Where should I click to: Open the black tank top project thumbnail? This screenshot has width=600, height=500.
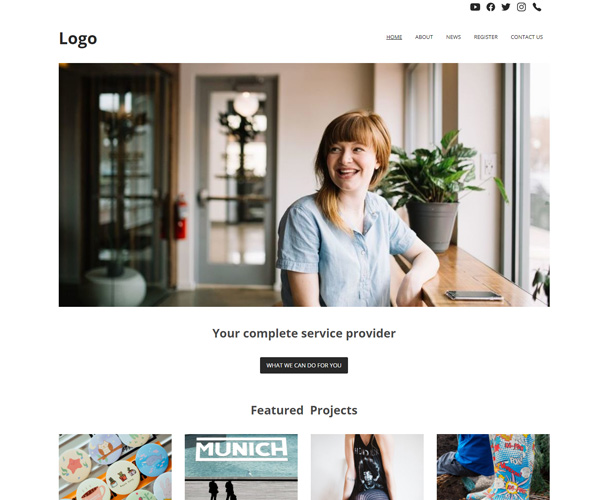367,467
